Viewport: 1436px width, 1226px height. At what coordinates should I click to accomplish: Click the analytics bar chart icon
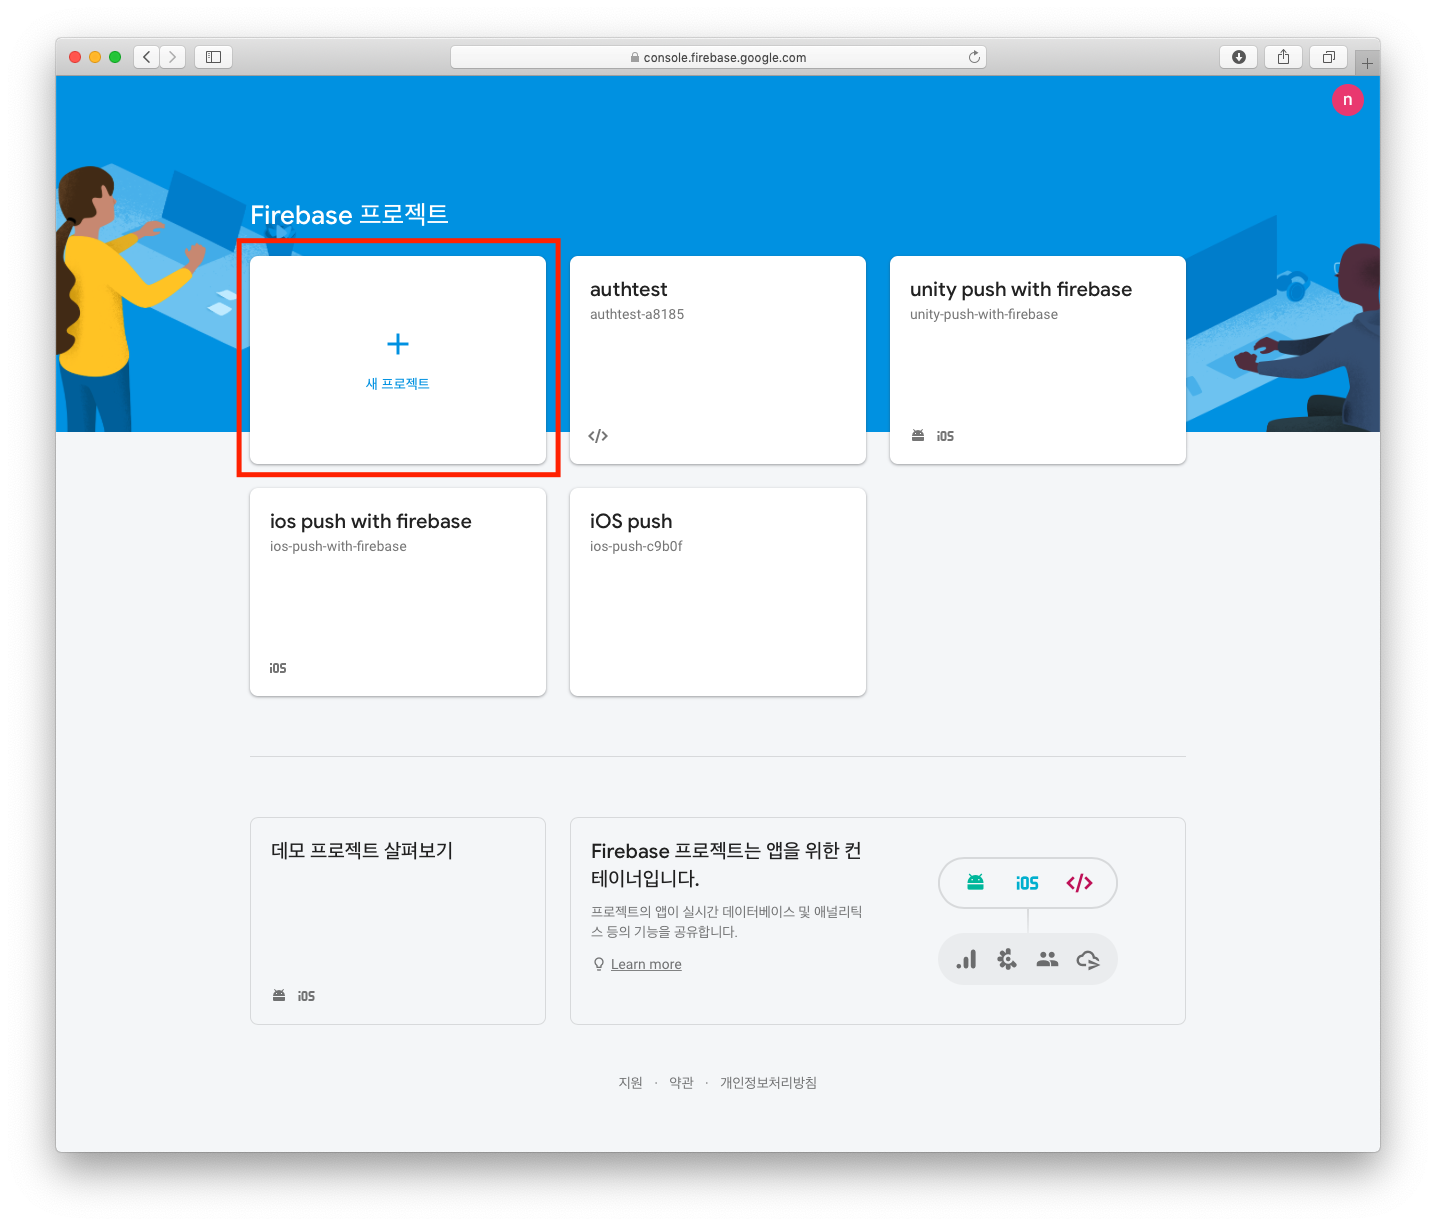tap(966, 960)
